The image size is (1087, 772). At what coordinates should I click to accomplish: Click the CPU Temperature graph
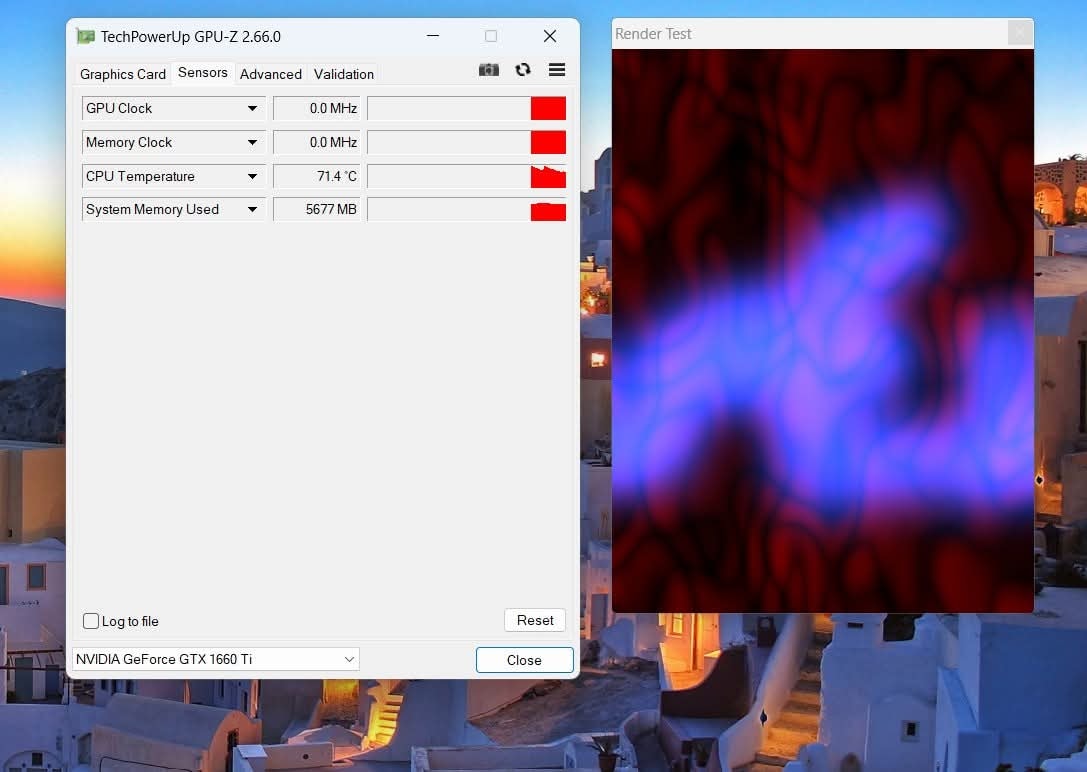[467, 176]
